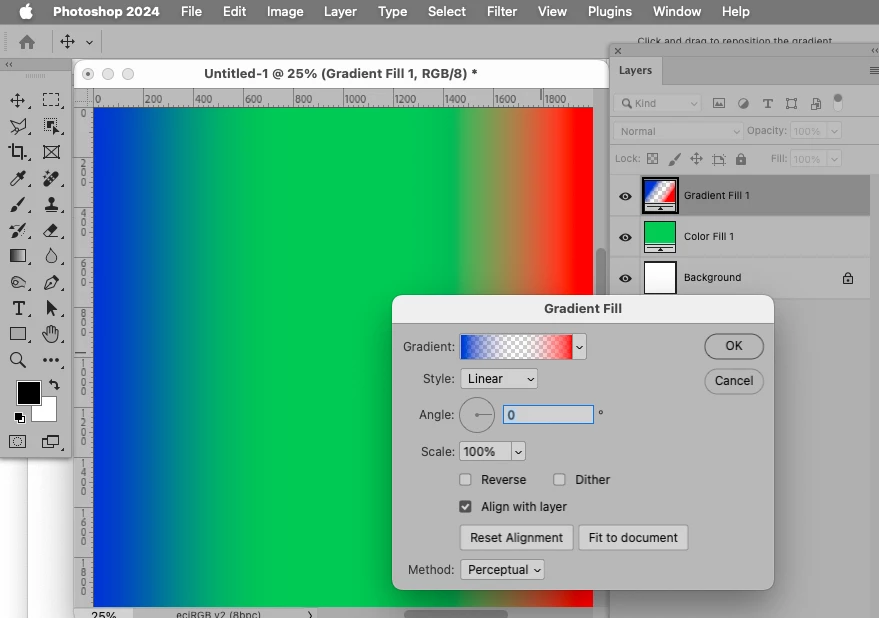Choose the Gradient tool in toolbar
This screenshot has height=618, width=879.
(x=17, y=256)
